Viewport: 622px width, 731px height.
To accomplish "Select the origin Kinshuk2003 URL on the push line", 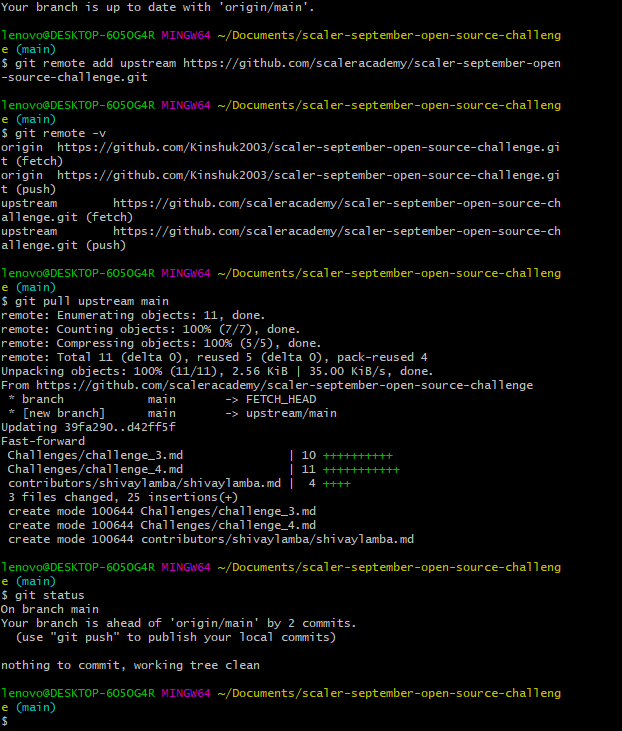I will pyautogui.click(x=280, y=182).
